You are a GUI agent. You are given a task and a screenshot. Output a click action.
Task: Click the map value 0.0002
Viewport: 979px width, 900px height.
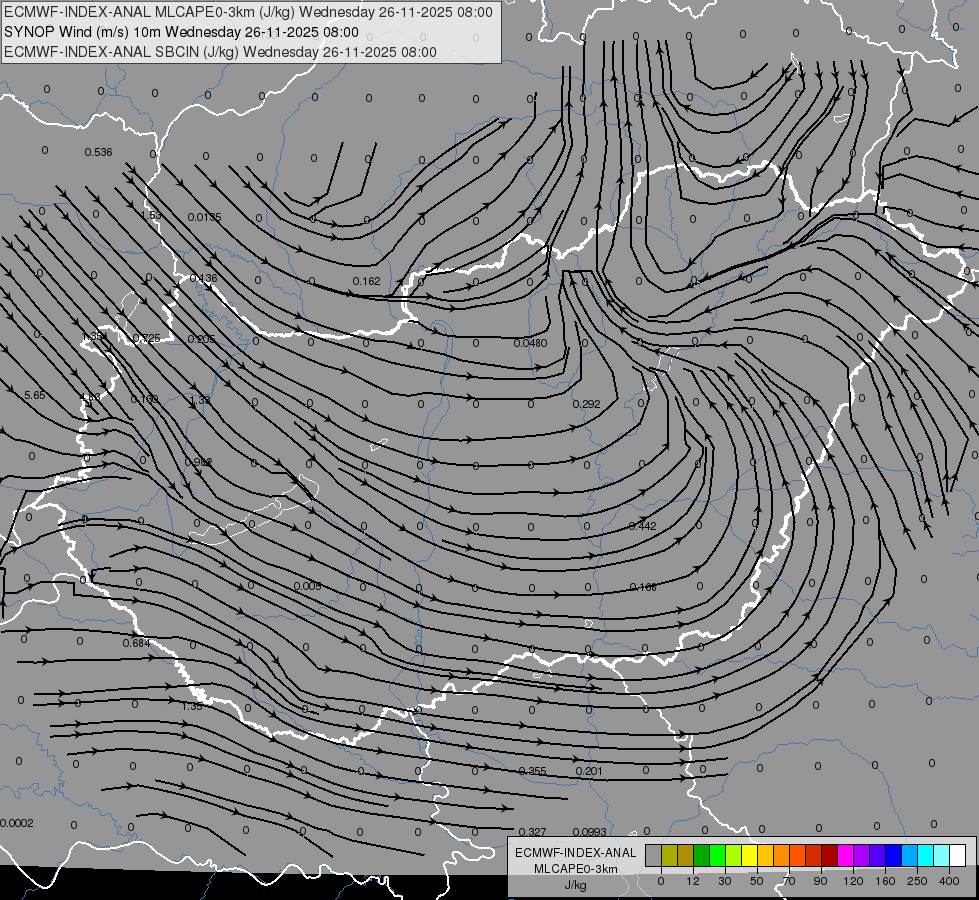click(x=17, y=823)
